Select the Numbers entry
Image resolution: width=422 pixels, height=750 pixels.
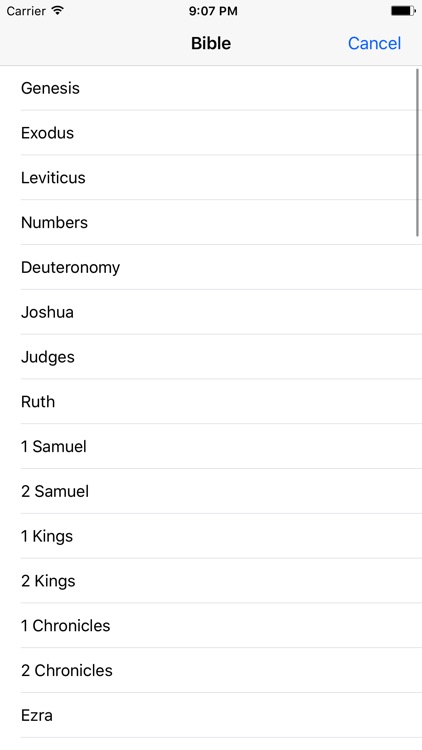pyautogui.click(x=211, y=222)
